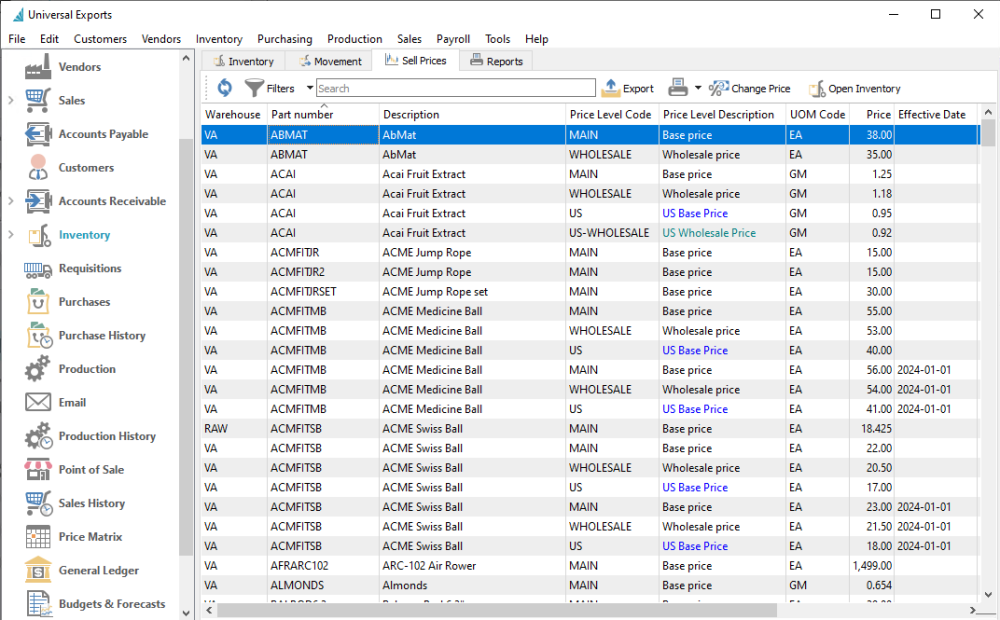Click the Purchase History sidebar icon
1000x620 pixels.
38,336
